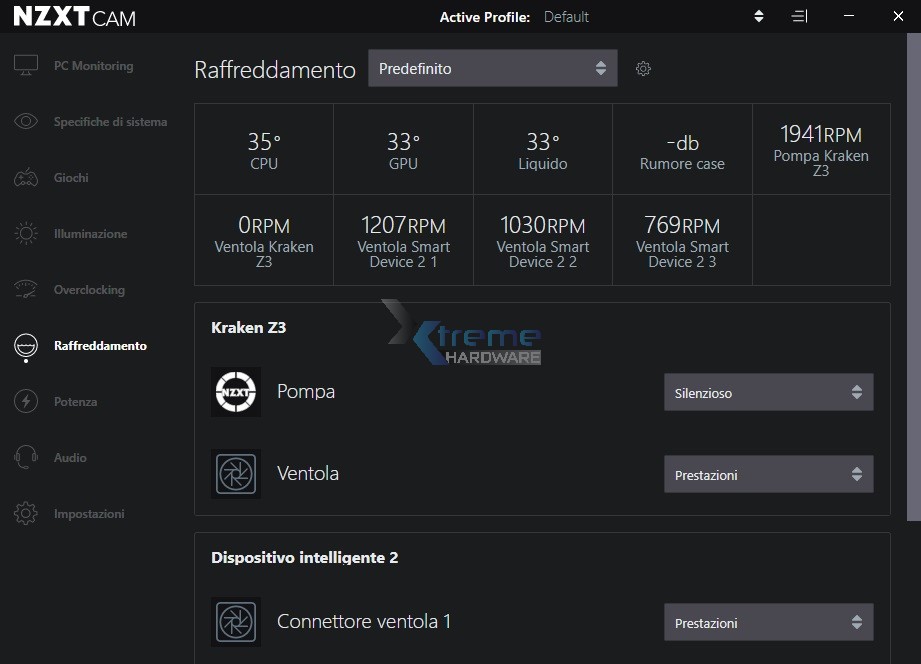Open cooling profile settings gear icon
The height and width of the screenshot is (664, 921).
(x=643, y=69)
